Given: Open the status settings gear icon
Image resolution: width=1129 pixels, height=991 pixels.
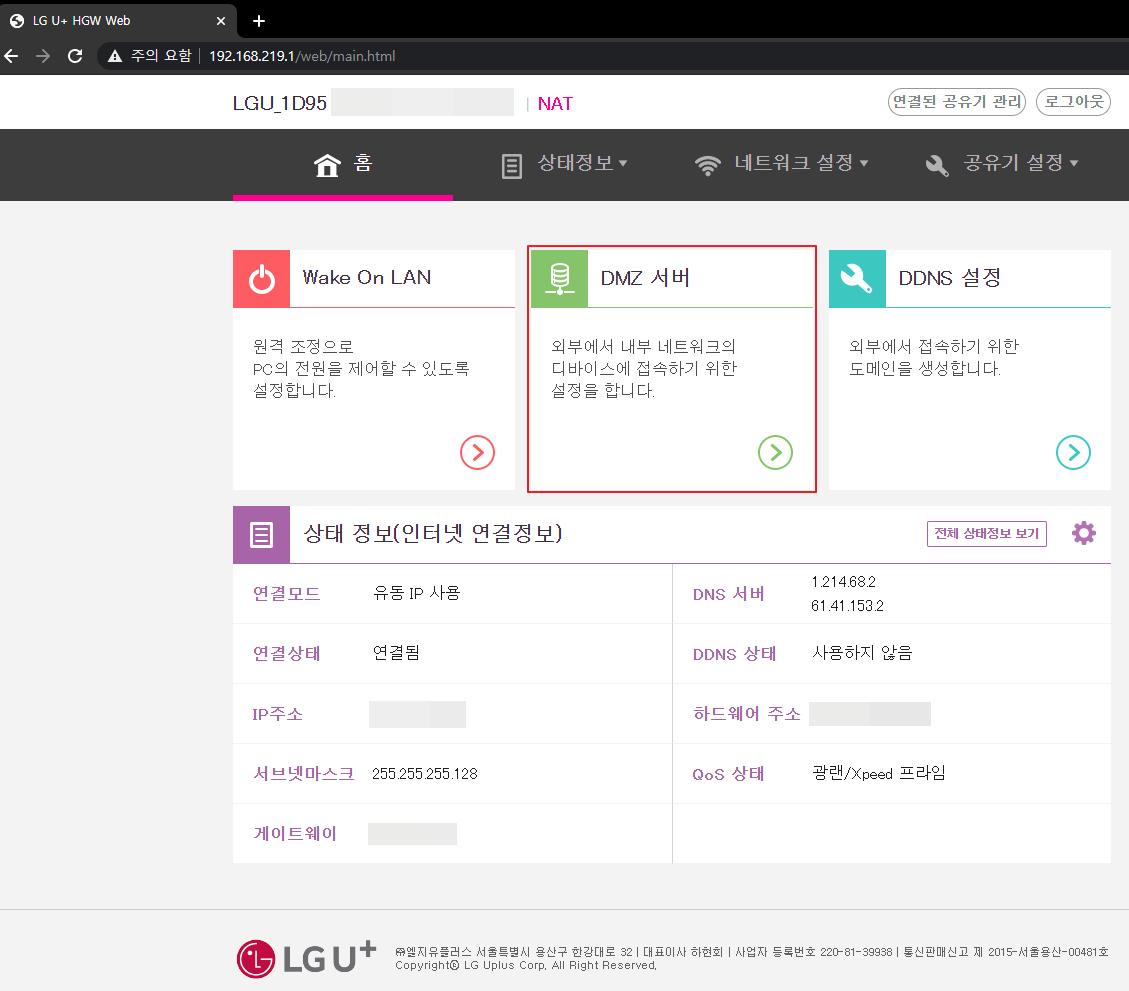Looking at the screenshot, I should tap(1084, 533).
